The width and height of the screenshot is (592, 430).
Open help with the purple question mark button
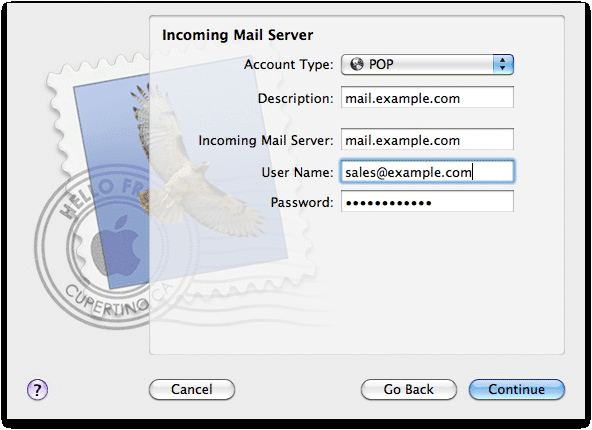click(37, 389)
